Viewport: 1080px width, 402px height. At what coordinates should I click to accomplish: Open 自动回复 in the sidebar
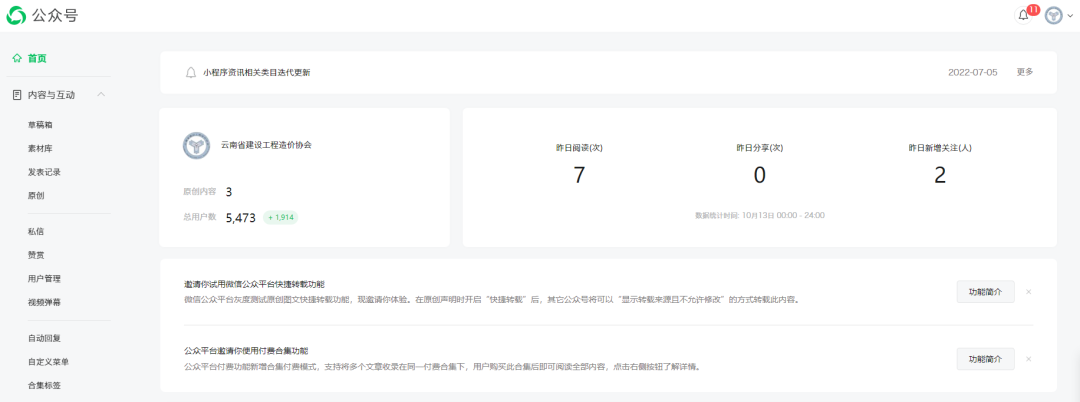click(x=45, y=338)
